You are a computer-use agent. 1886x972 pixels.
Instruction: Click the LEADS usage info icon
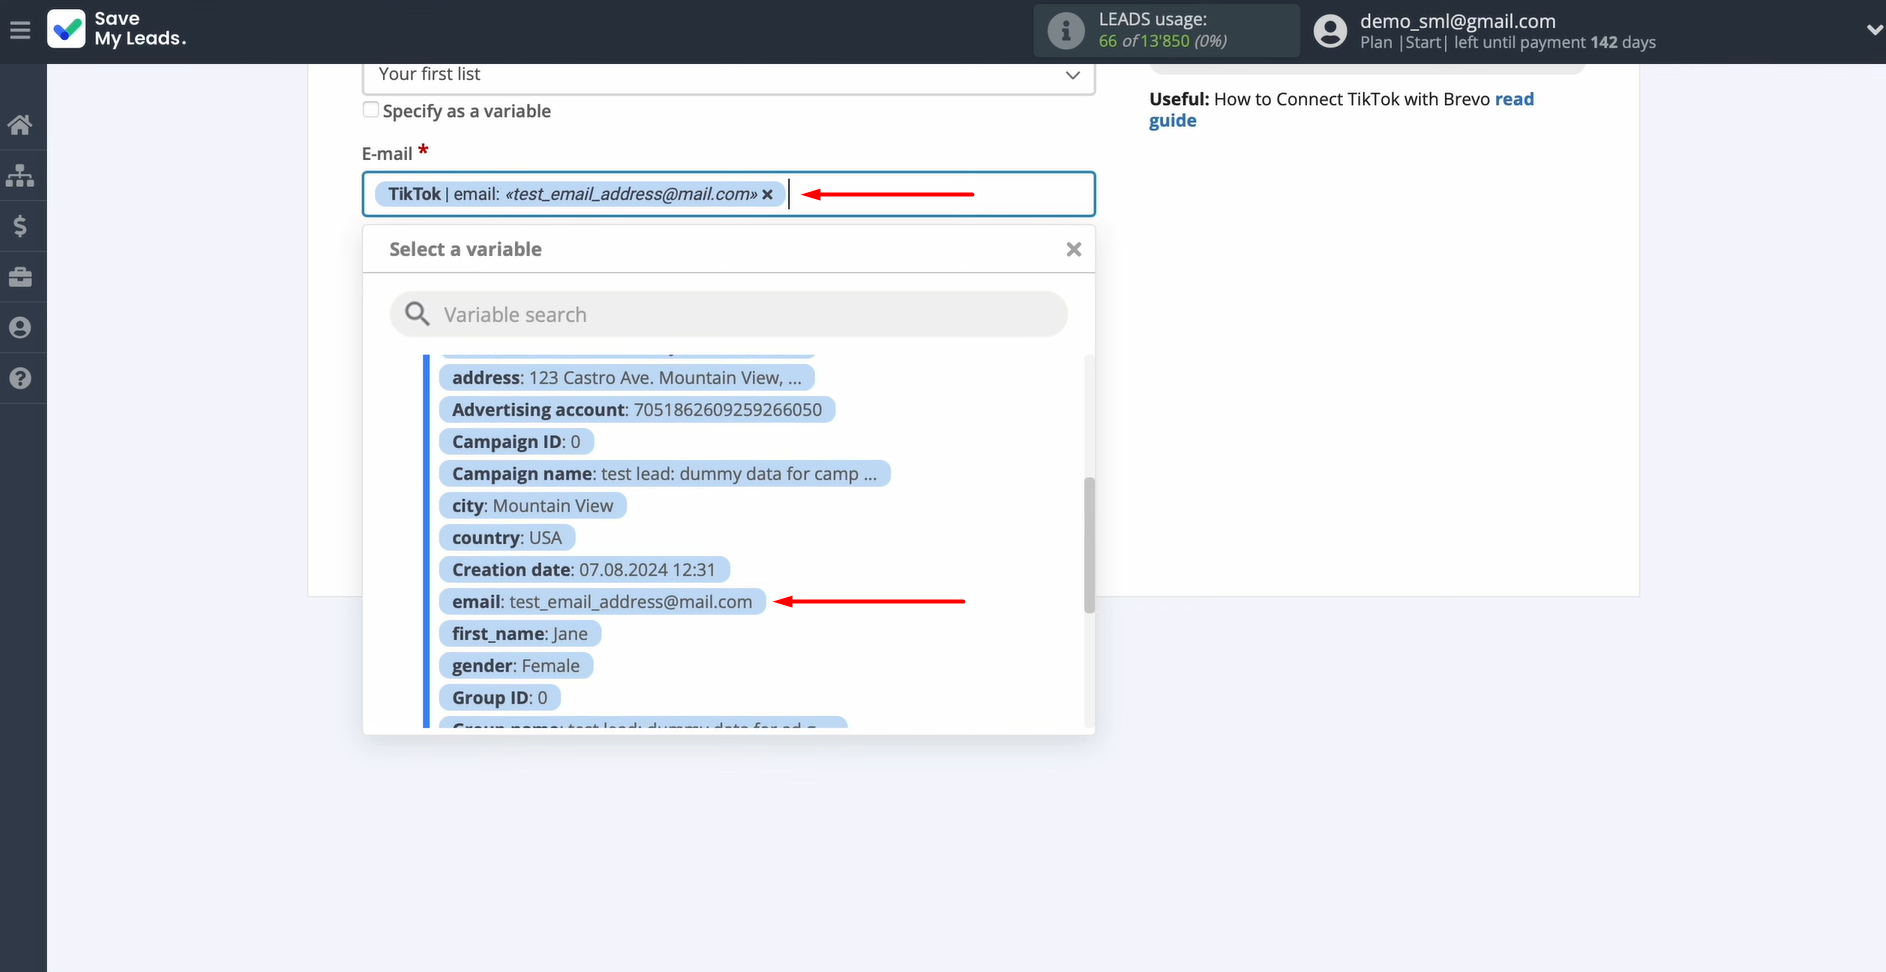(1065, 31)
